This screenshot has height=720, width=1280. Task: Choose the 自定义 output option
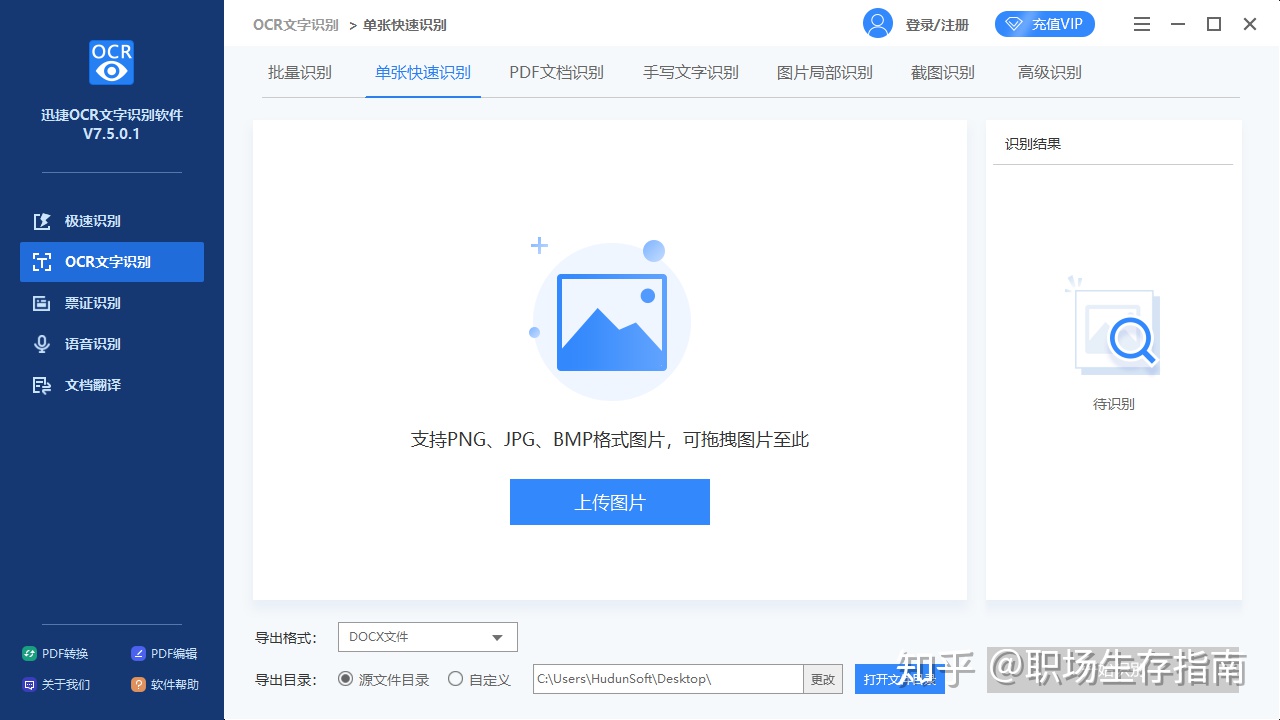pyautogui.click(x=456, y=678)
